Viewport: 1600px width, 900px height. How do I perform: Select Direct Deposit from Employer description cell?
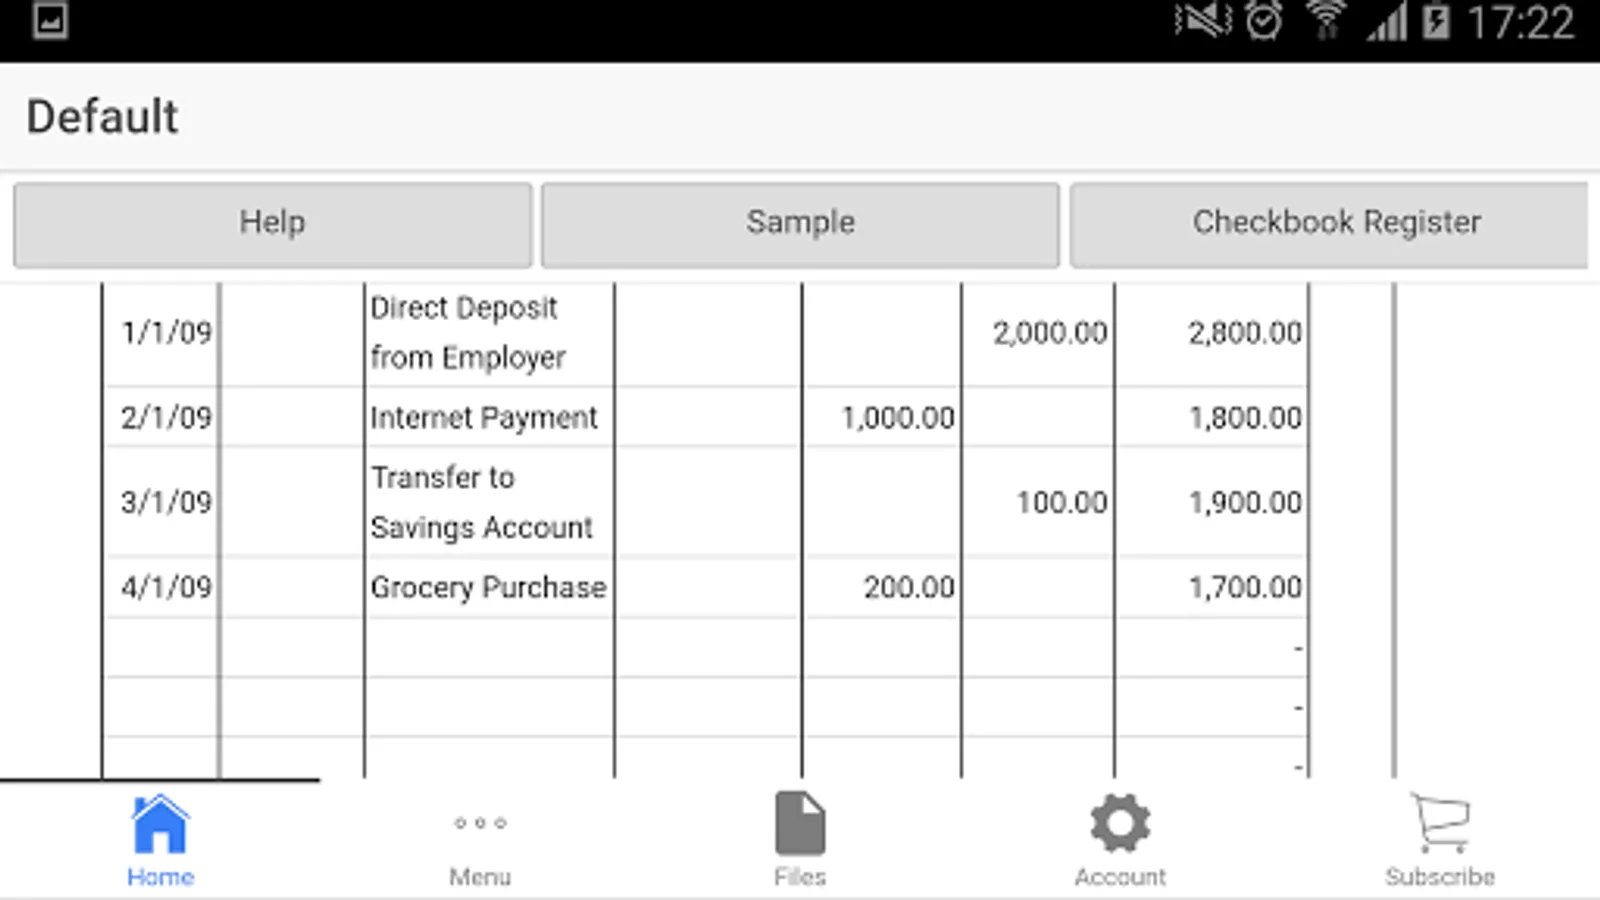pos(490,333)
